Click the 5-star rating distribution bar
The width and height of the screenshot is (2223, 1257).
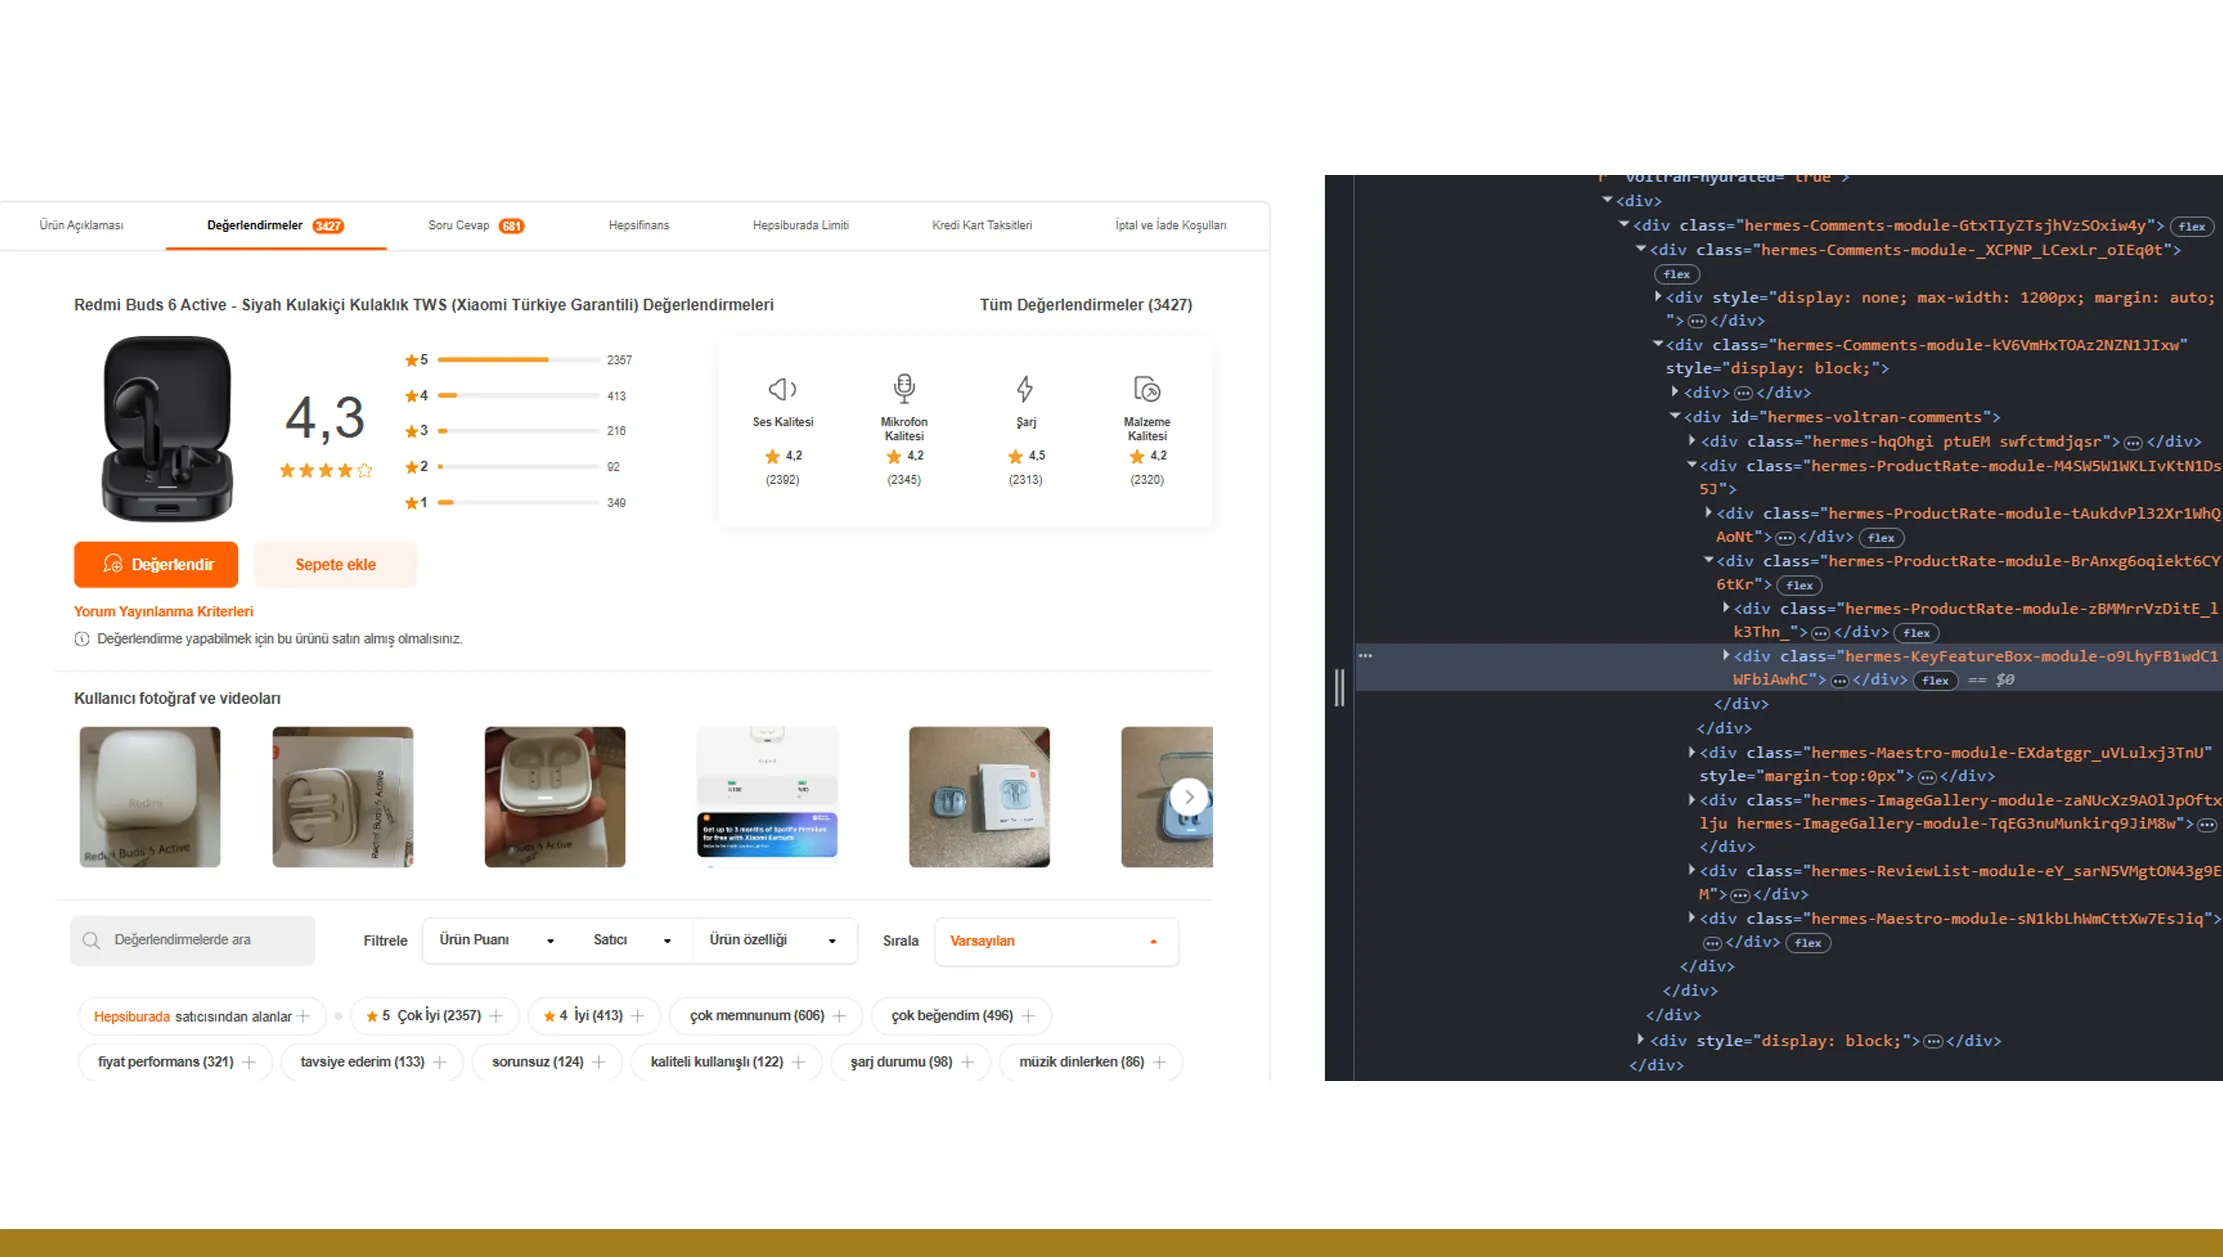pyautogui.click(x=517, y=360)
